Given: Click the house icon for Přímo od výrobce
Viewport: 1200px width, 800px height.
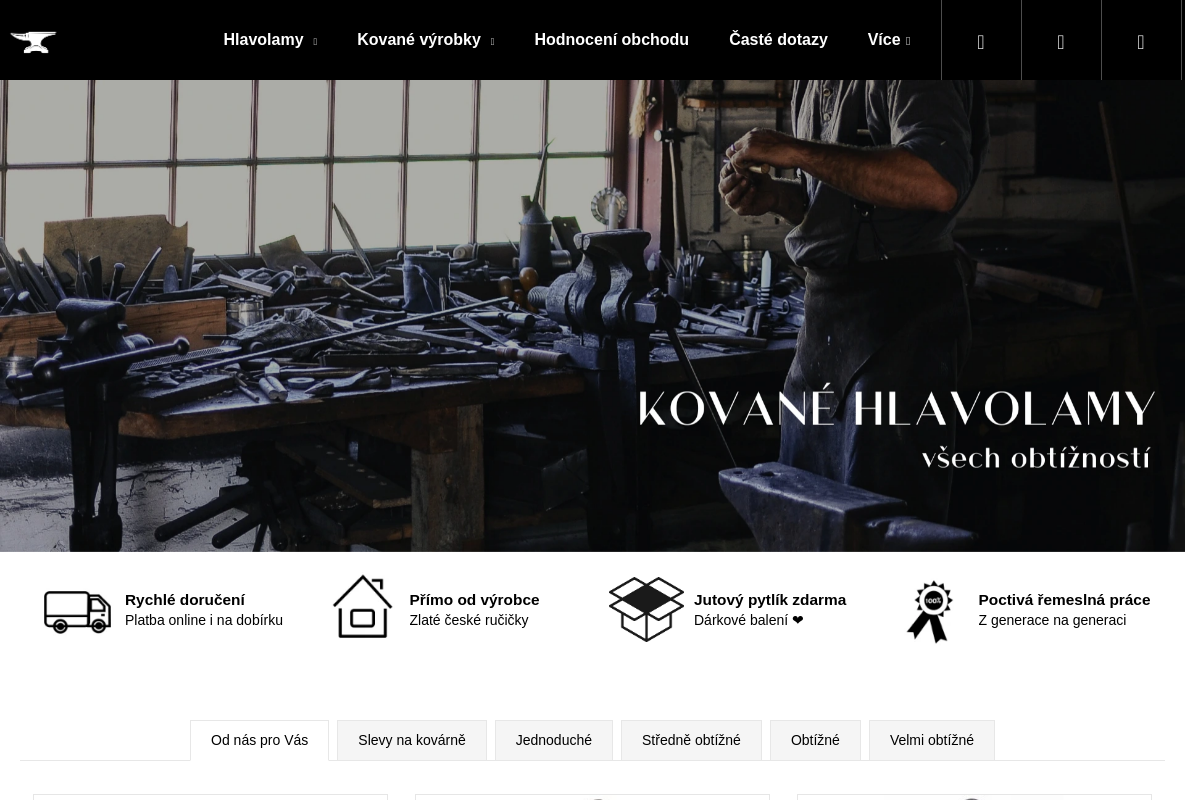Looking at the screenshot, I should (362, 607).
